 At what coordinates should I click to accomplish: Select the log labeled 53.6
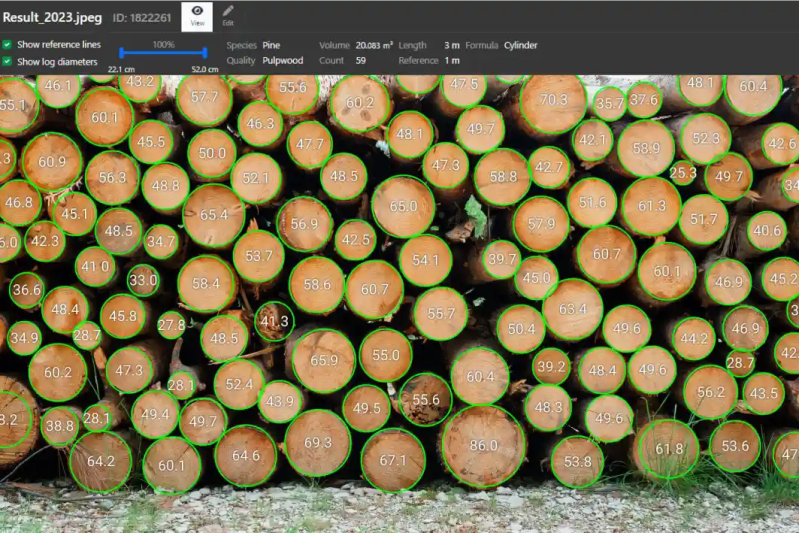735,446
